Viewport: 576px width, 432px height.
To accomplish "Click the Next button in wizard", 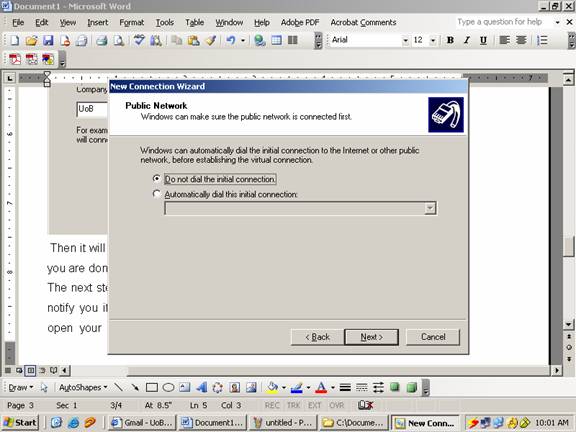I will 371,337.
